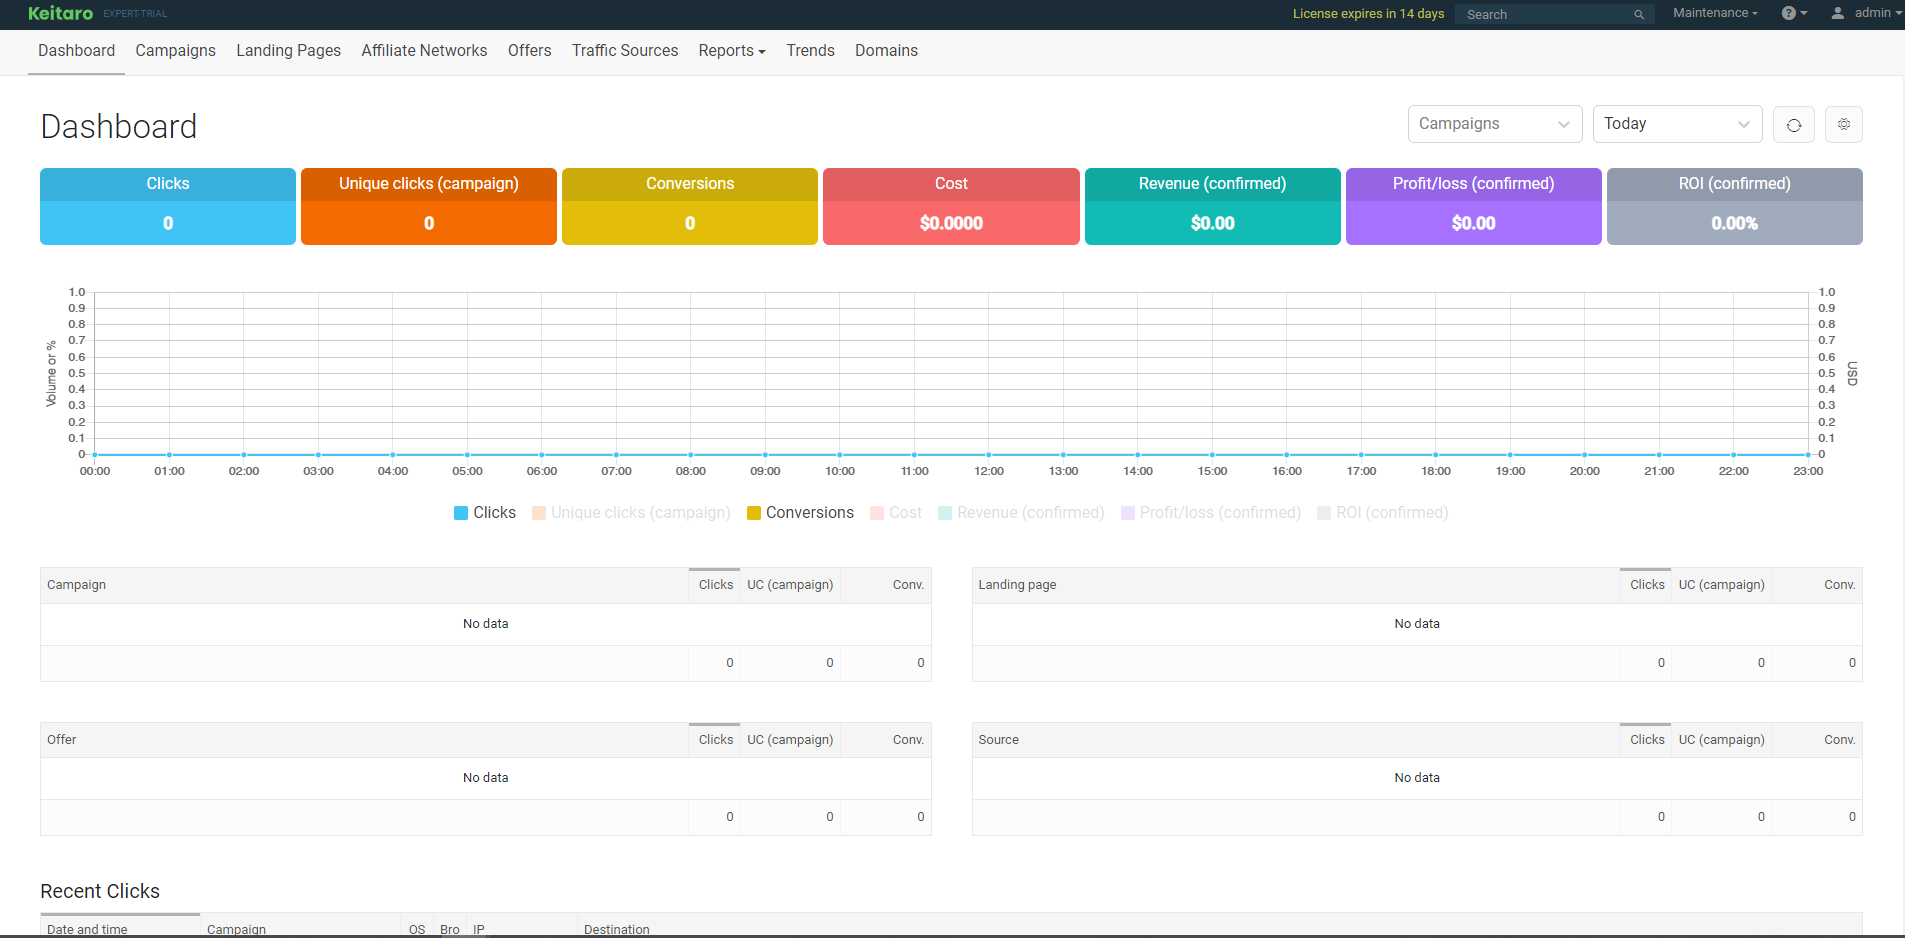
Task: Expand the Maintenance menu
Action: 1714,13
